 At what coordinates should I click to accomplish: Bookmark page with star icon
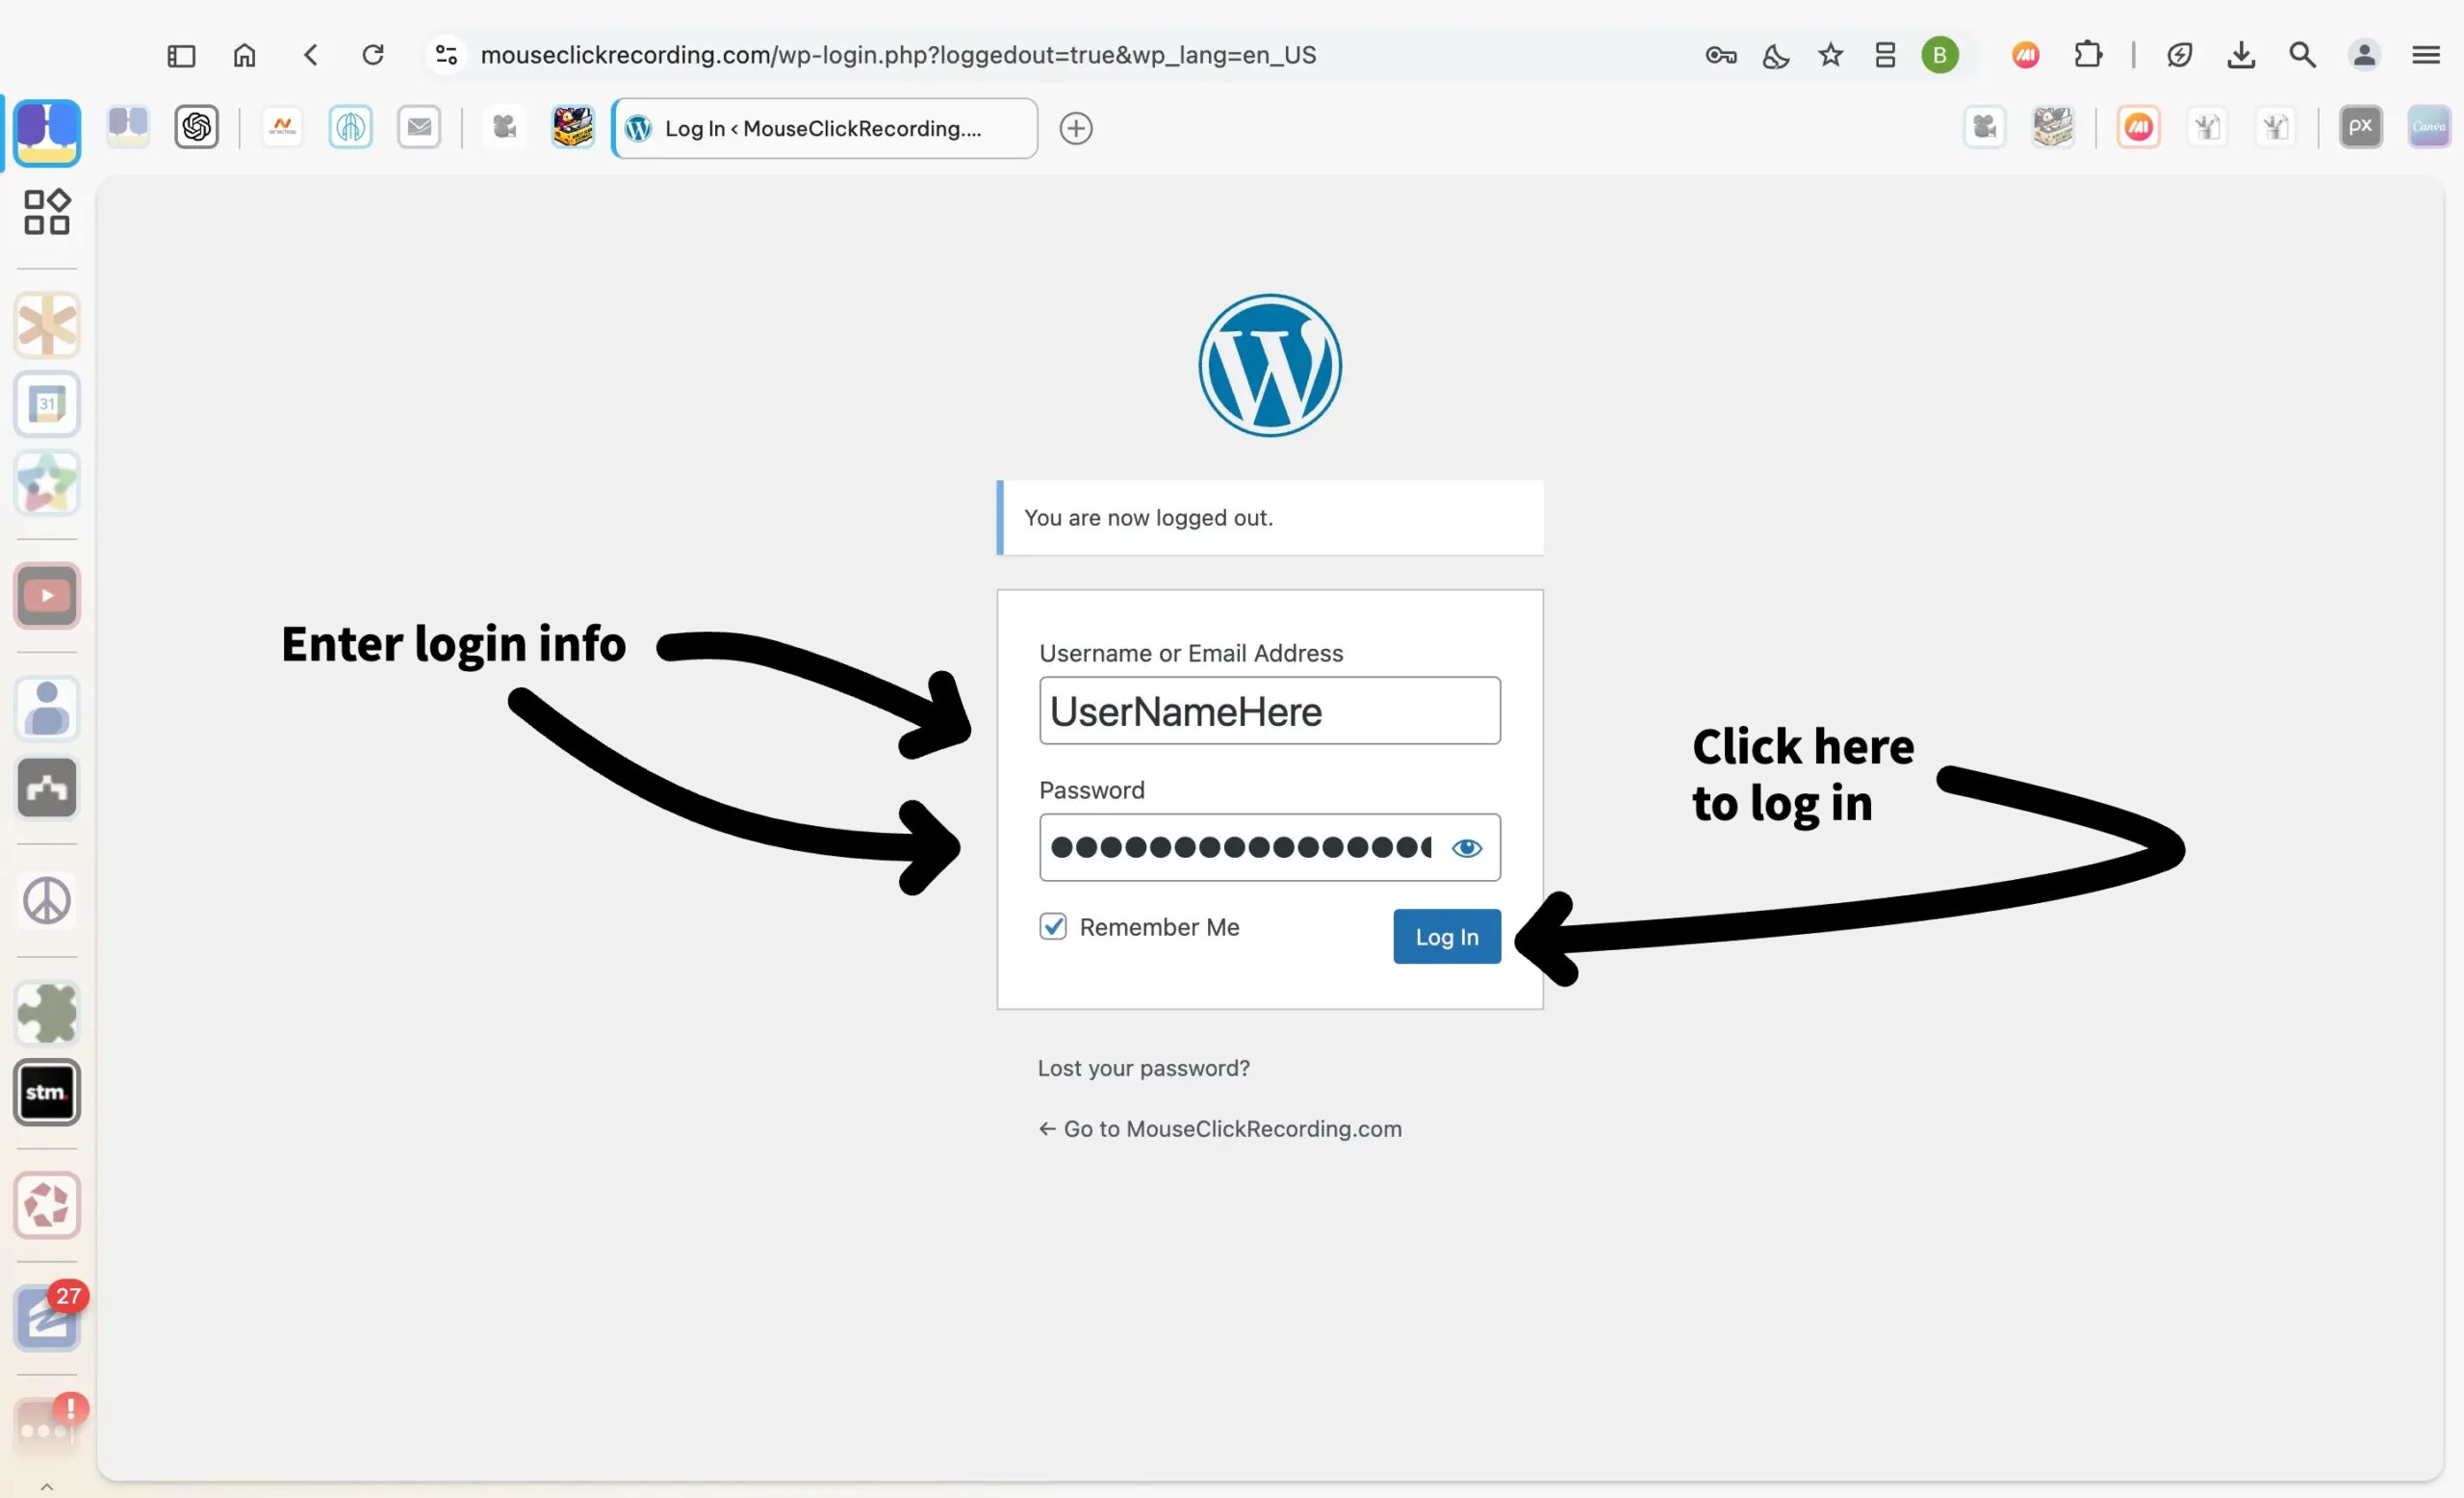click(1830, 55)
